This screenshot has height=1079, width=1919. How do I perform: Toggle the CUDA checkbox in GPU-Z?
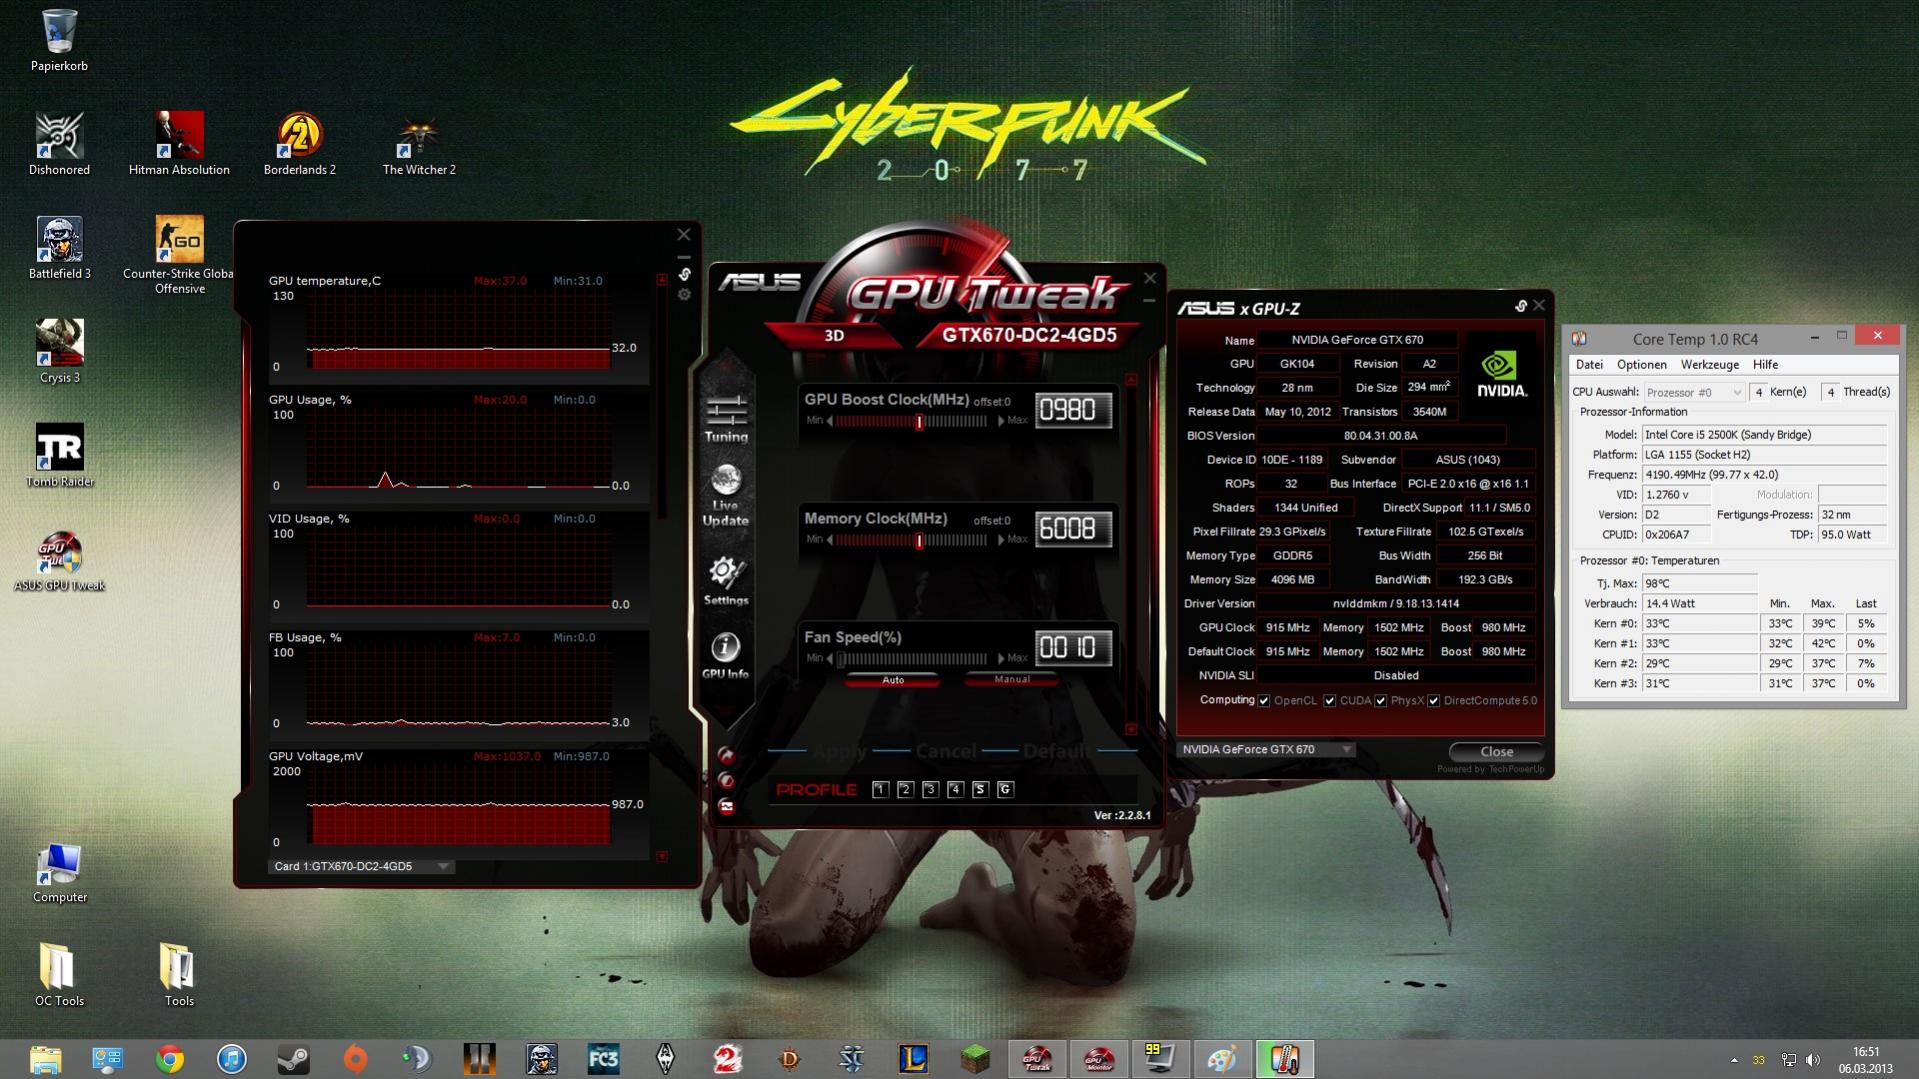pyautogui.click(x=1329, y=701)
